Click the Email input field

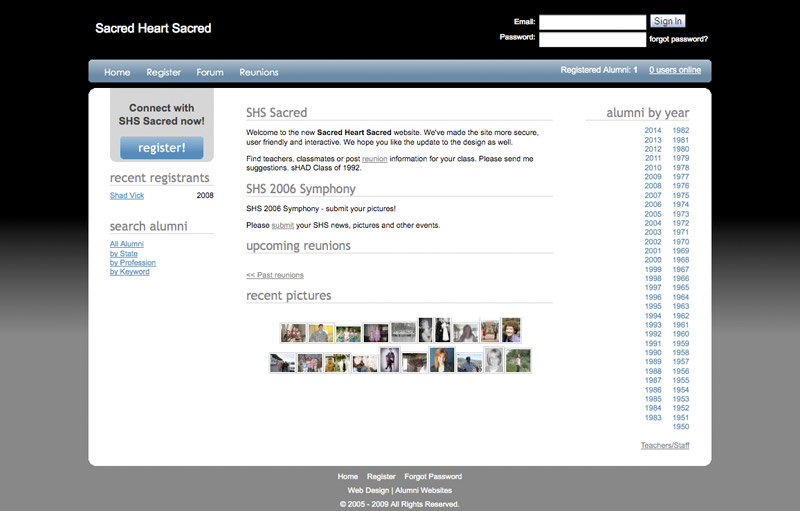tap(592, 22)
